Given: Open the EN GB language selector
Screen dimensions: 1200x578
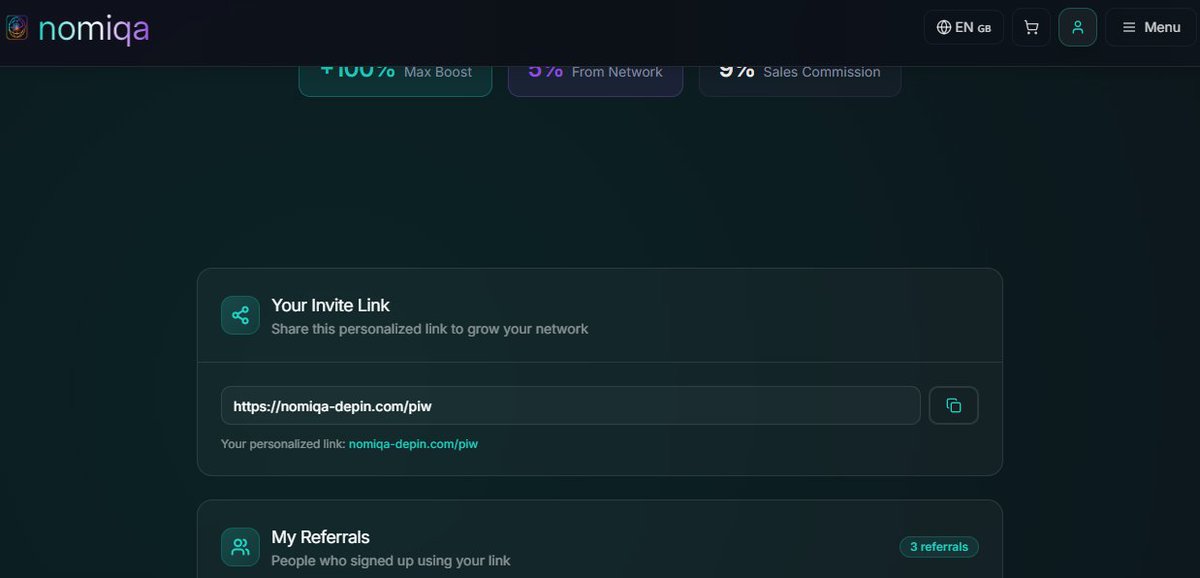Looking at the screenshot, I should point(964,27).
